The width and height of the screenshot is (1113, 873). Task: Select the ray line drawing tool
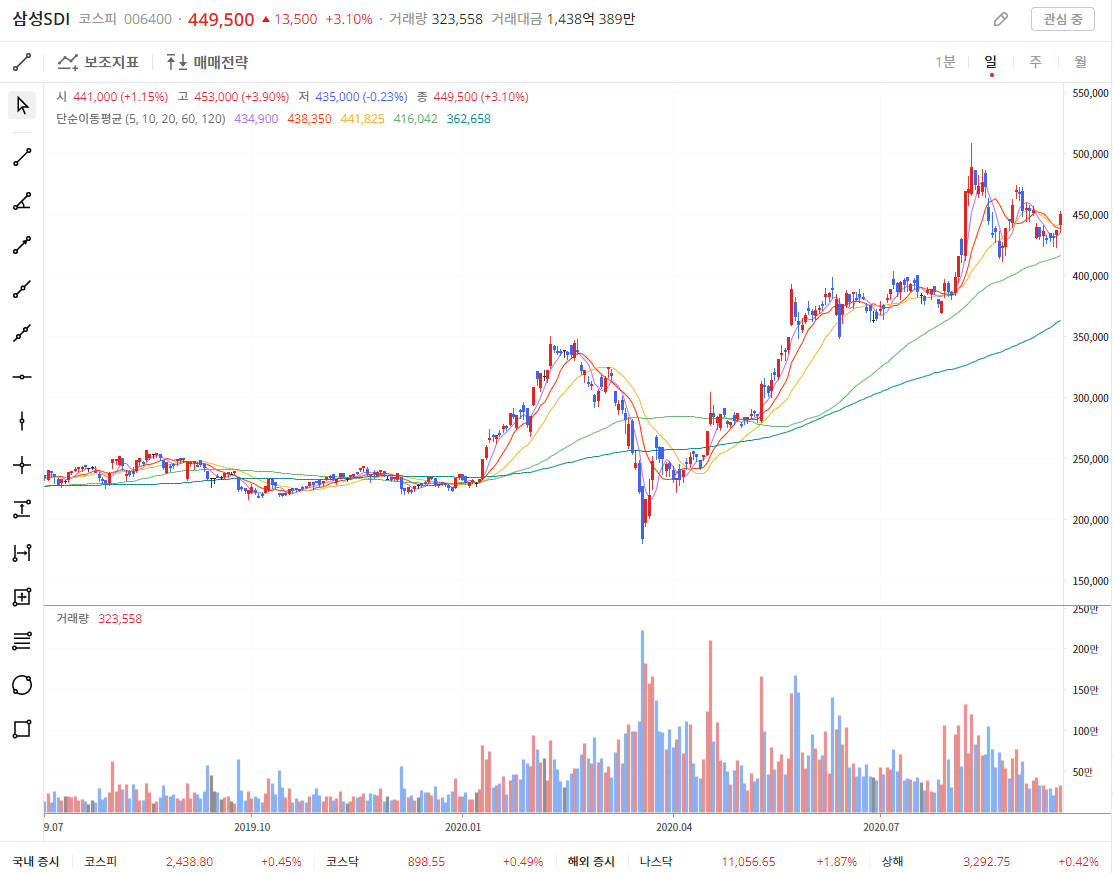coord(22,290)
